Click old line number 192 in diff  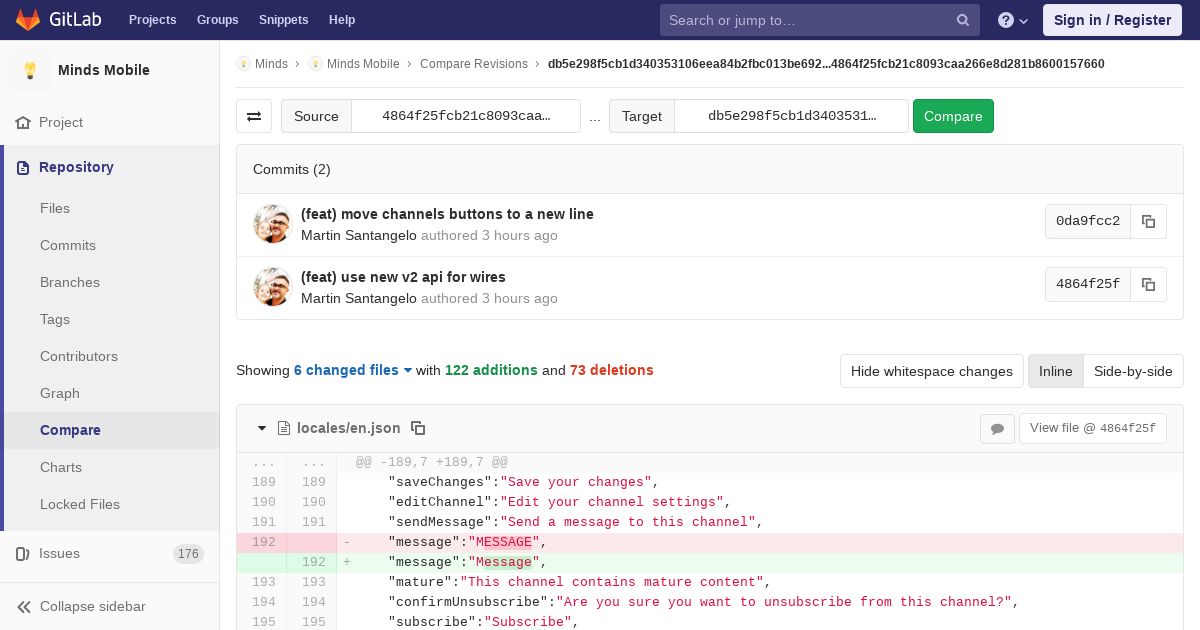pyautogui.click(x=263, y=542)
